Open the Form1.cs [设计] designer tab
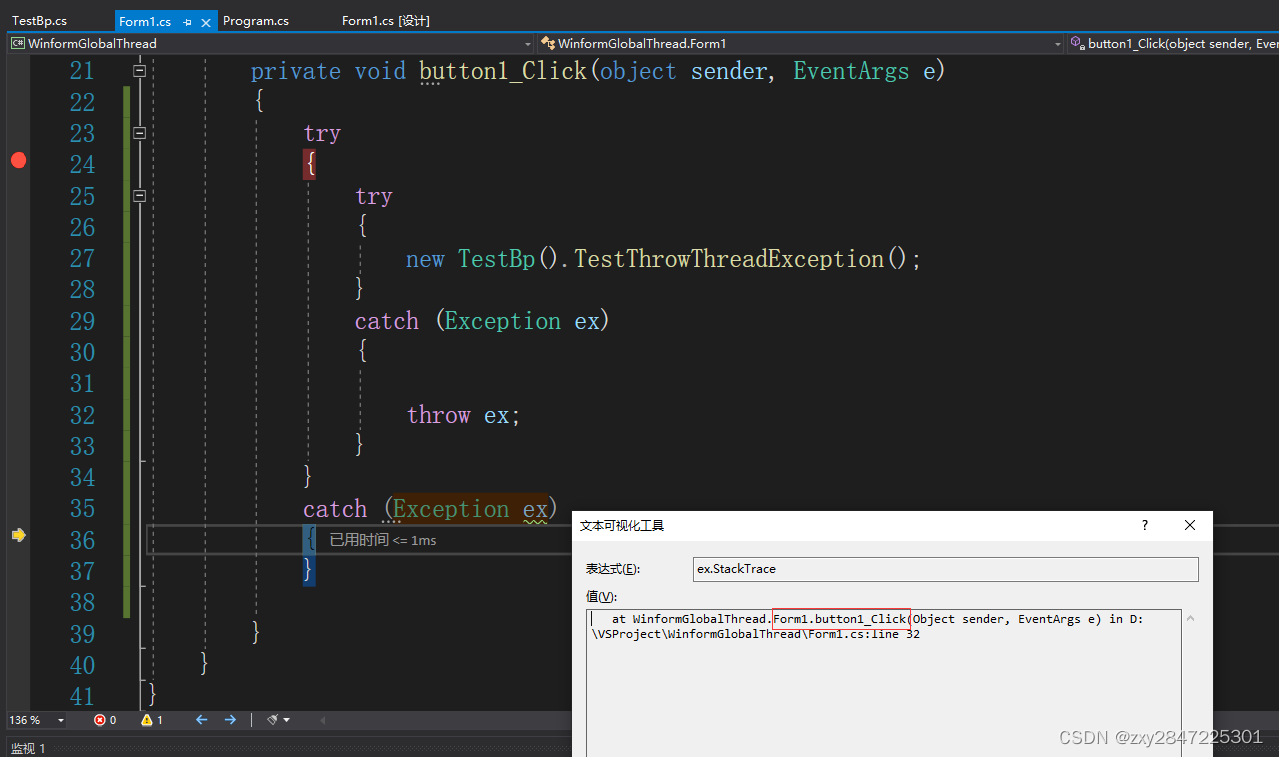This screenshot has height=757, width=1279. pos(386,21)
